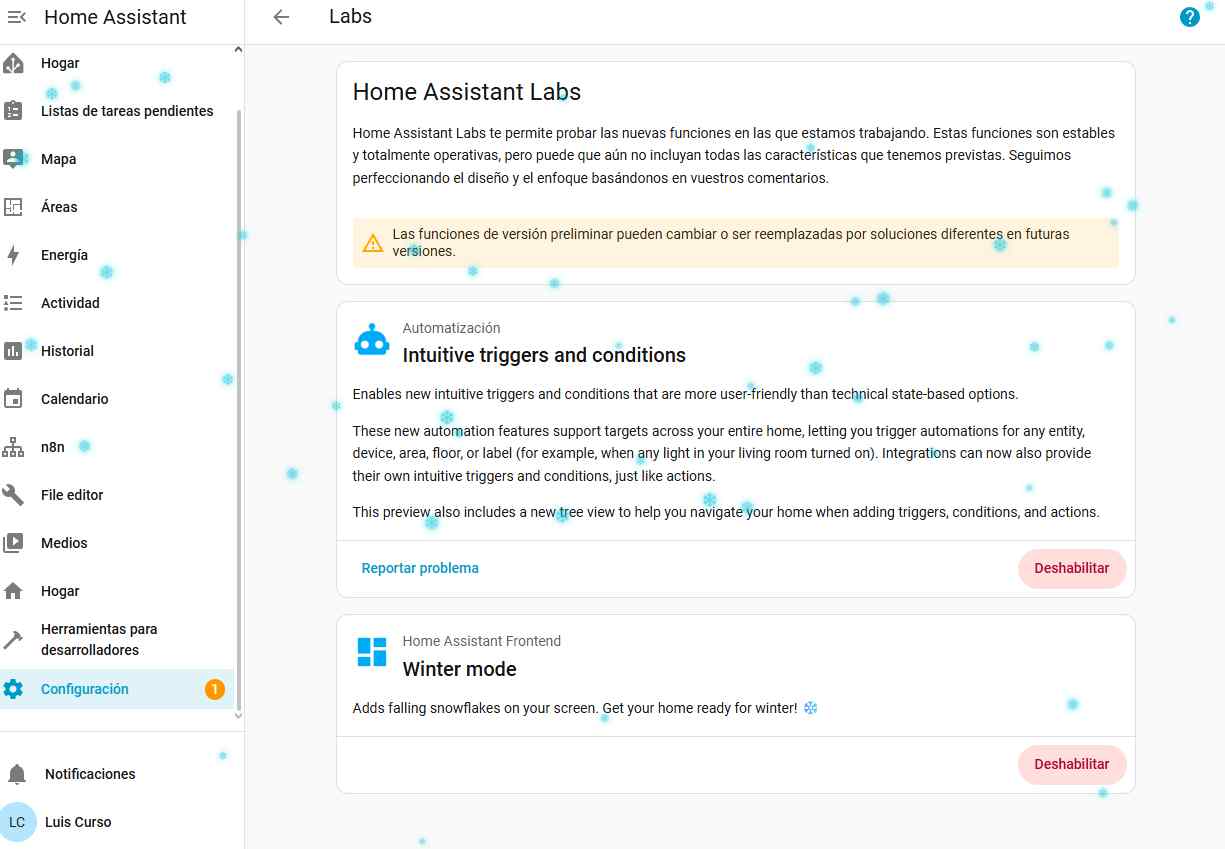Click the Calendario calendar icon
Image resolution: width=1225 pixels, height=849 pixels.
pos(13,399)
